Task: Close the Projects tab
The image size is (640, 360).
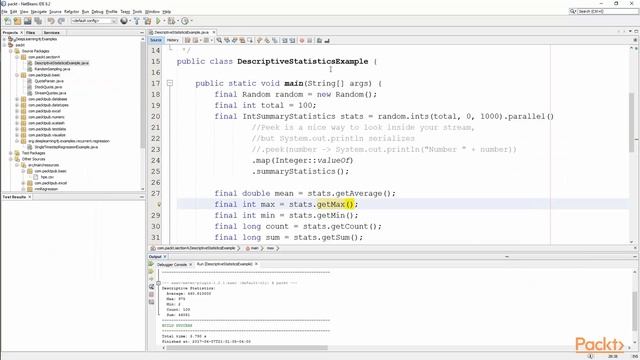Action: pyautogui.click(x=22, y=32)
